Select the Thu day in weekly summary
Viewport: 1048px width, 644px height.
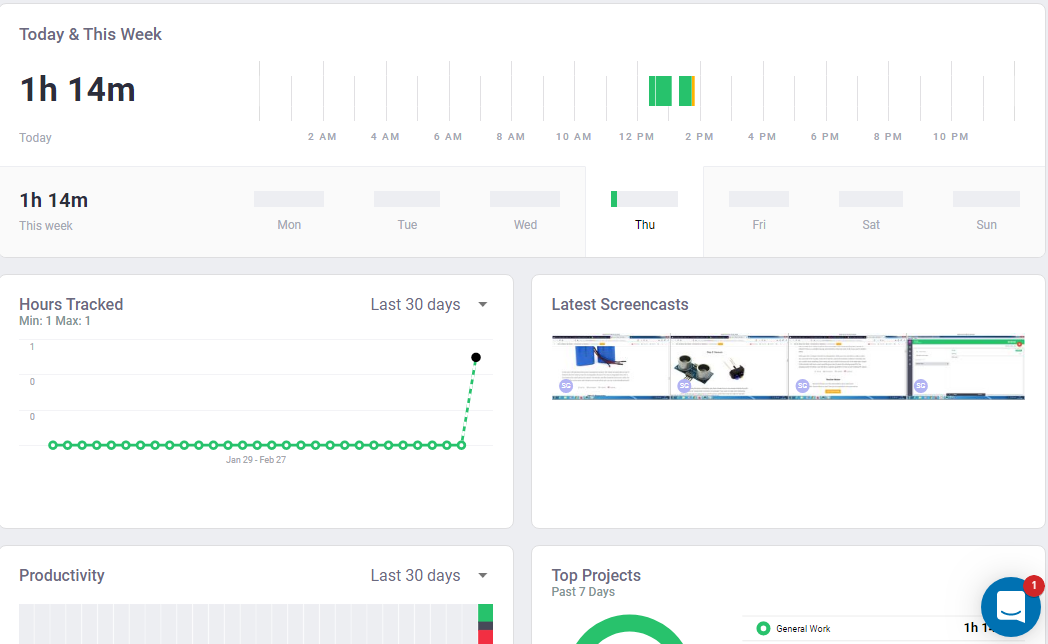645,211
